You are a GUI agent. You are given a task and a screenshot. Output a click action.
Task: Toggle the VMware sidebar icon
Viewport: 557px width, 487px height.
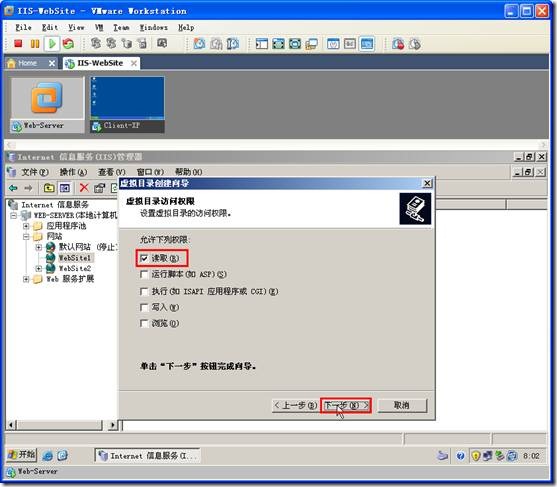tap(262, 44)
